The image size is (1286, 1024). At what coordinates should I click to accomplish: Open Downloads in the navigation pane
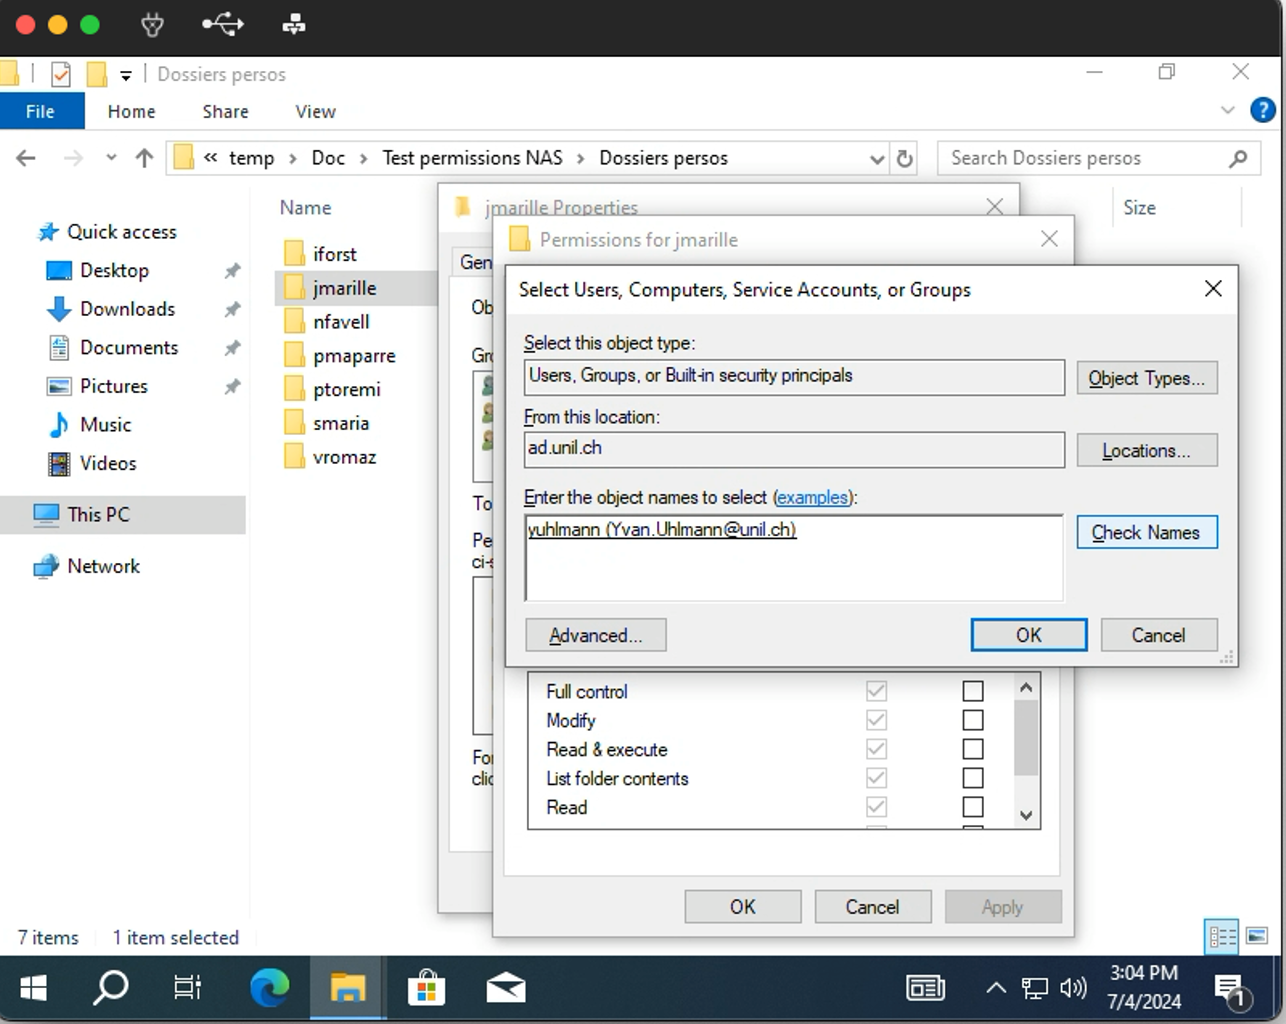pos(127,309)
